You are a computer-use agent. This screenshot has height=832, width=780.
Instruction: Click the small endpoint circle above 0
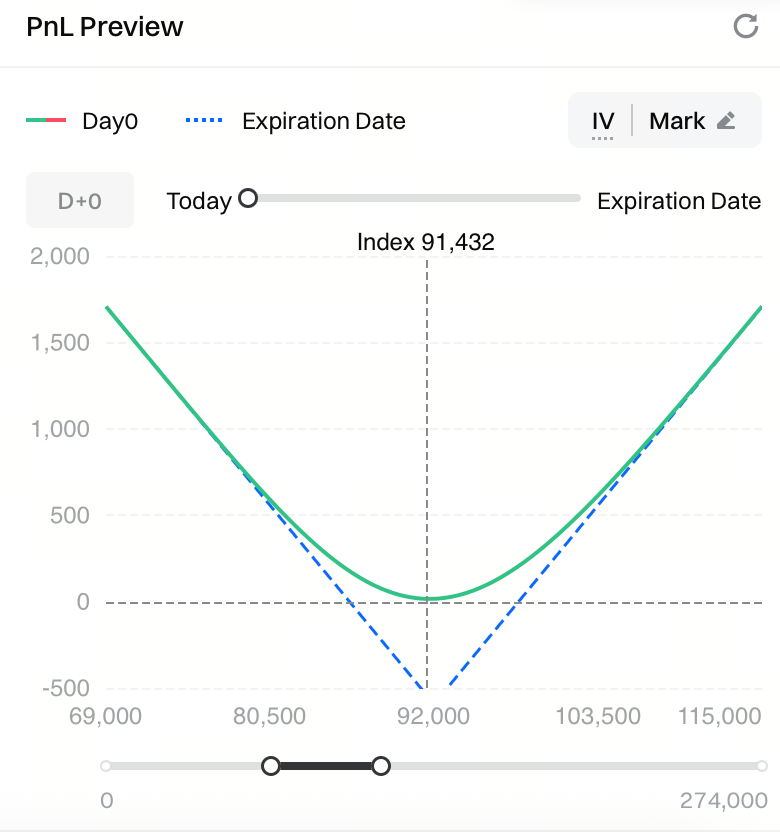pos(106,766)
